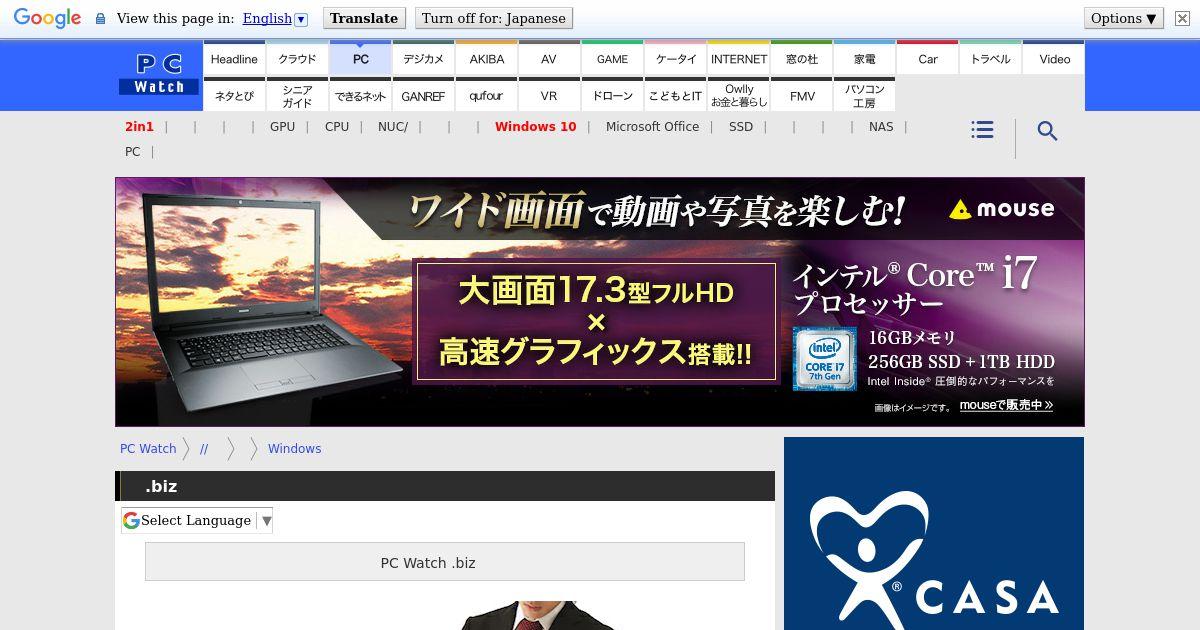Click the CPU topic link
Image resolution: width=1200 pixels, height=630 pixels.
337,127
